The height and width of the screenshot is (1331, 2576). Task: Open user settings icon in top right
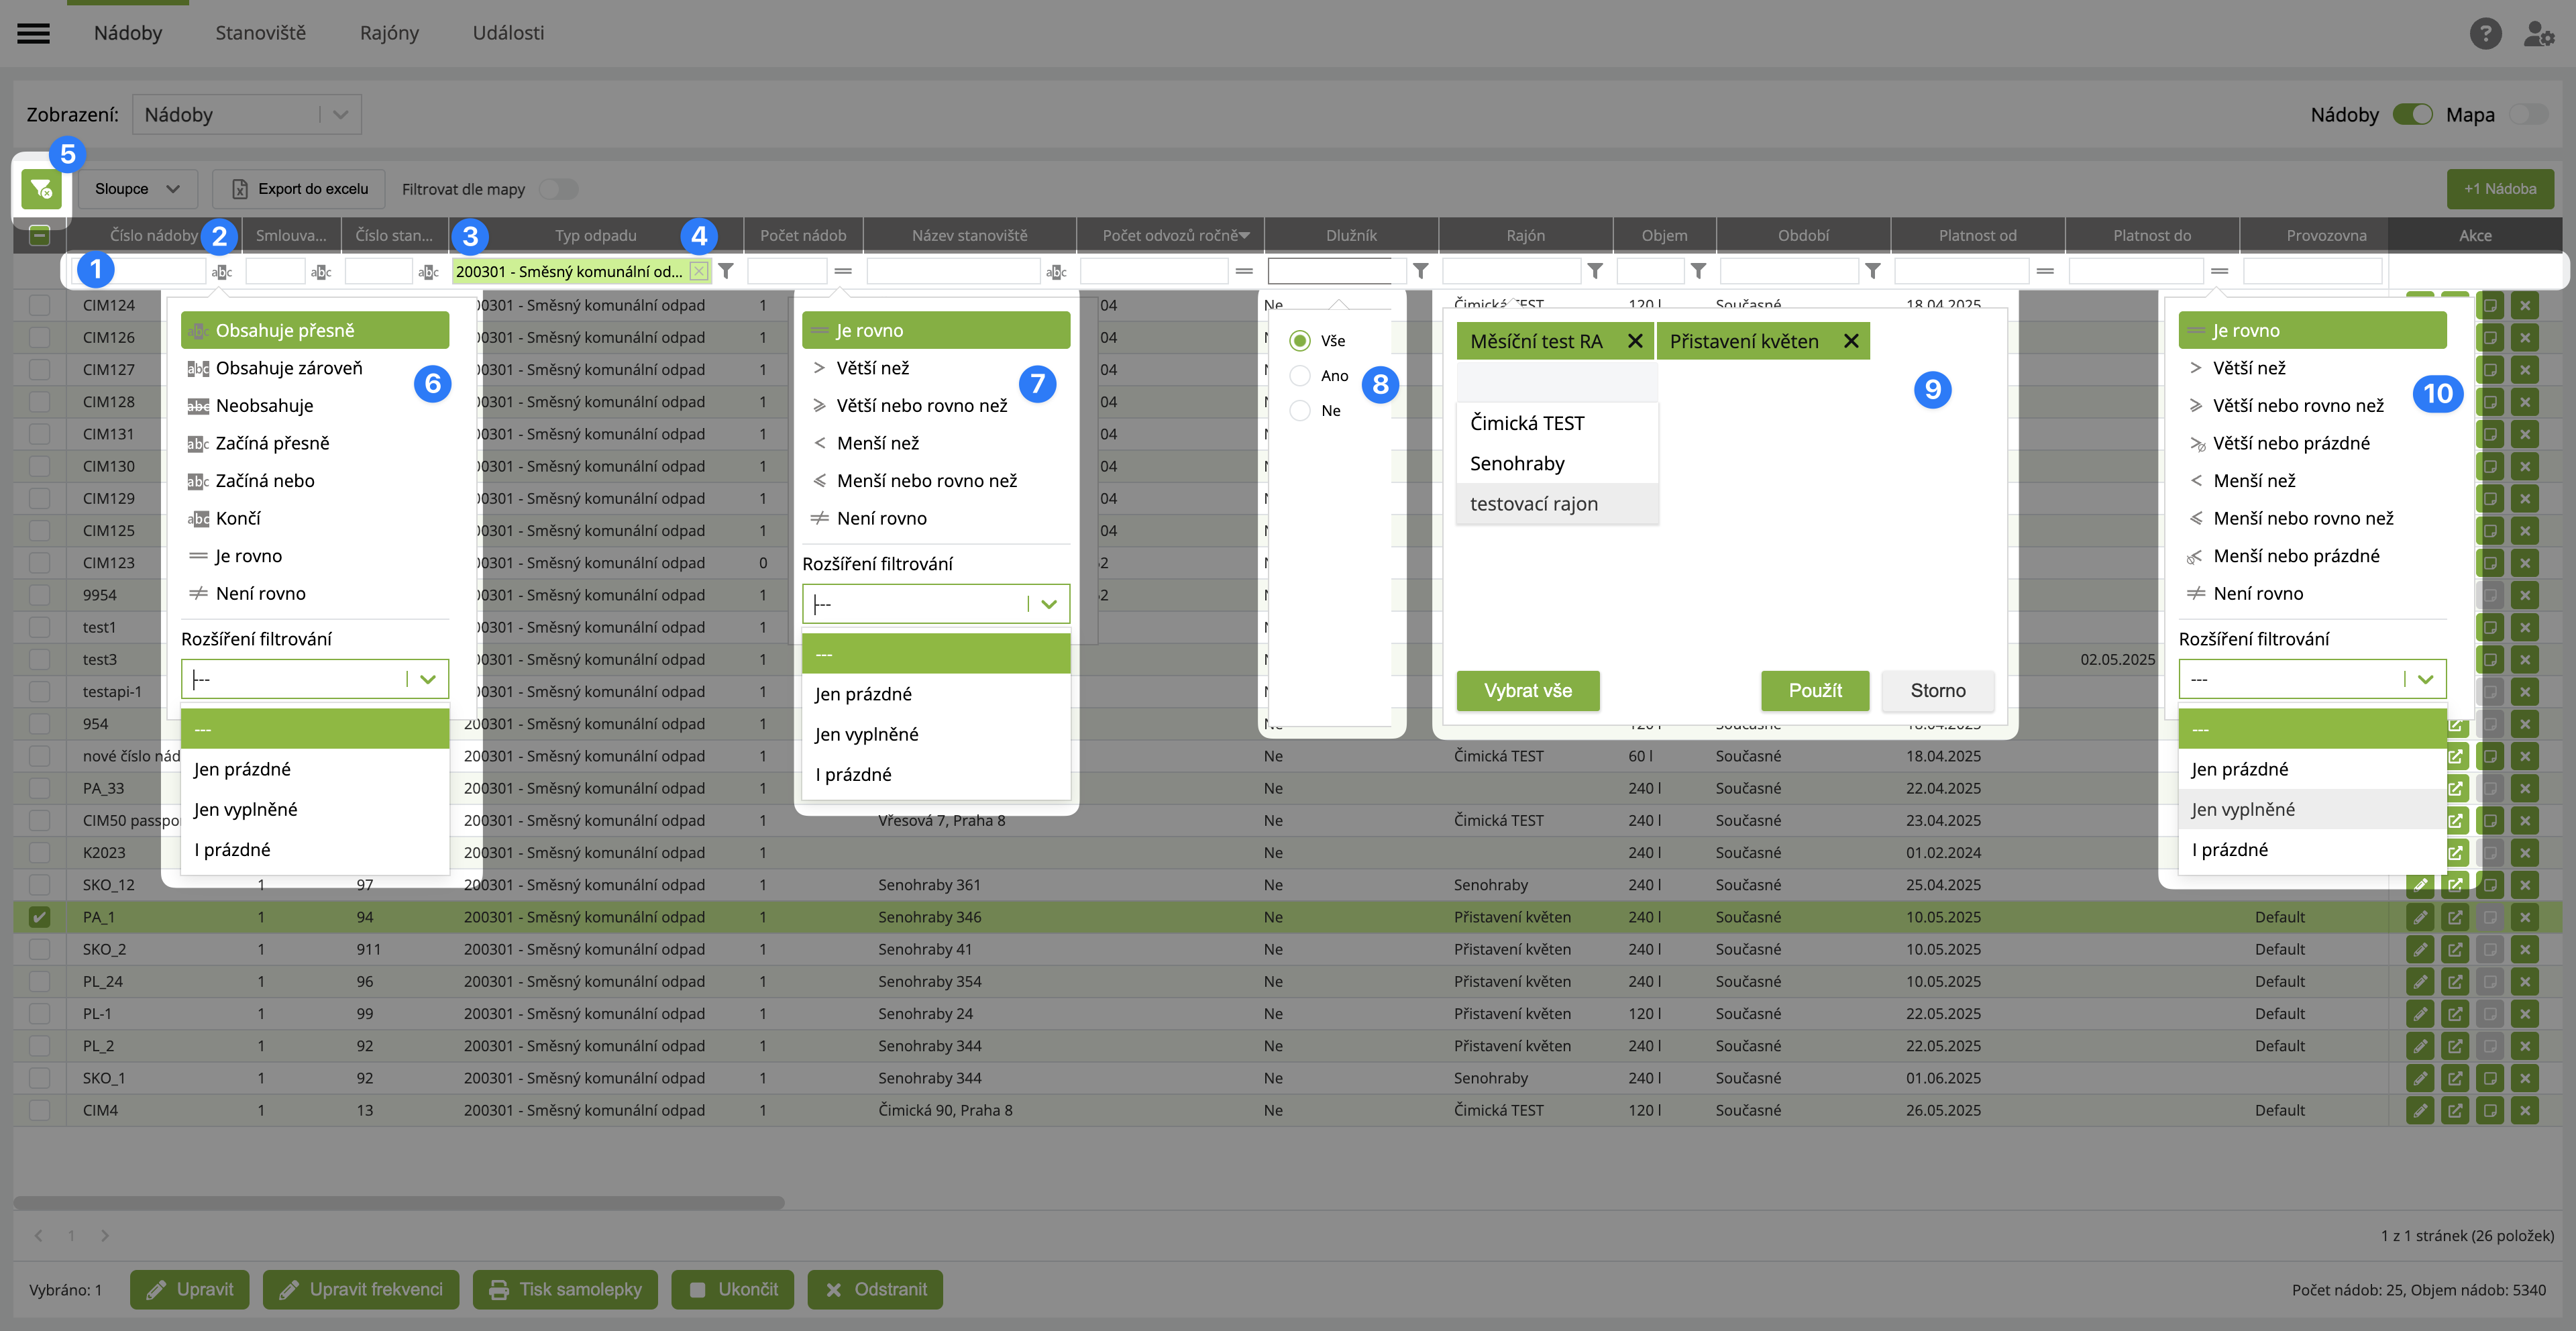[2538, 33]
